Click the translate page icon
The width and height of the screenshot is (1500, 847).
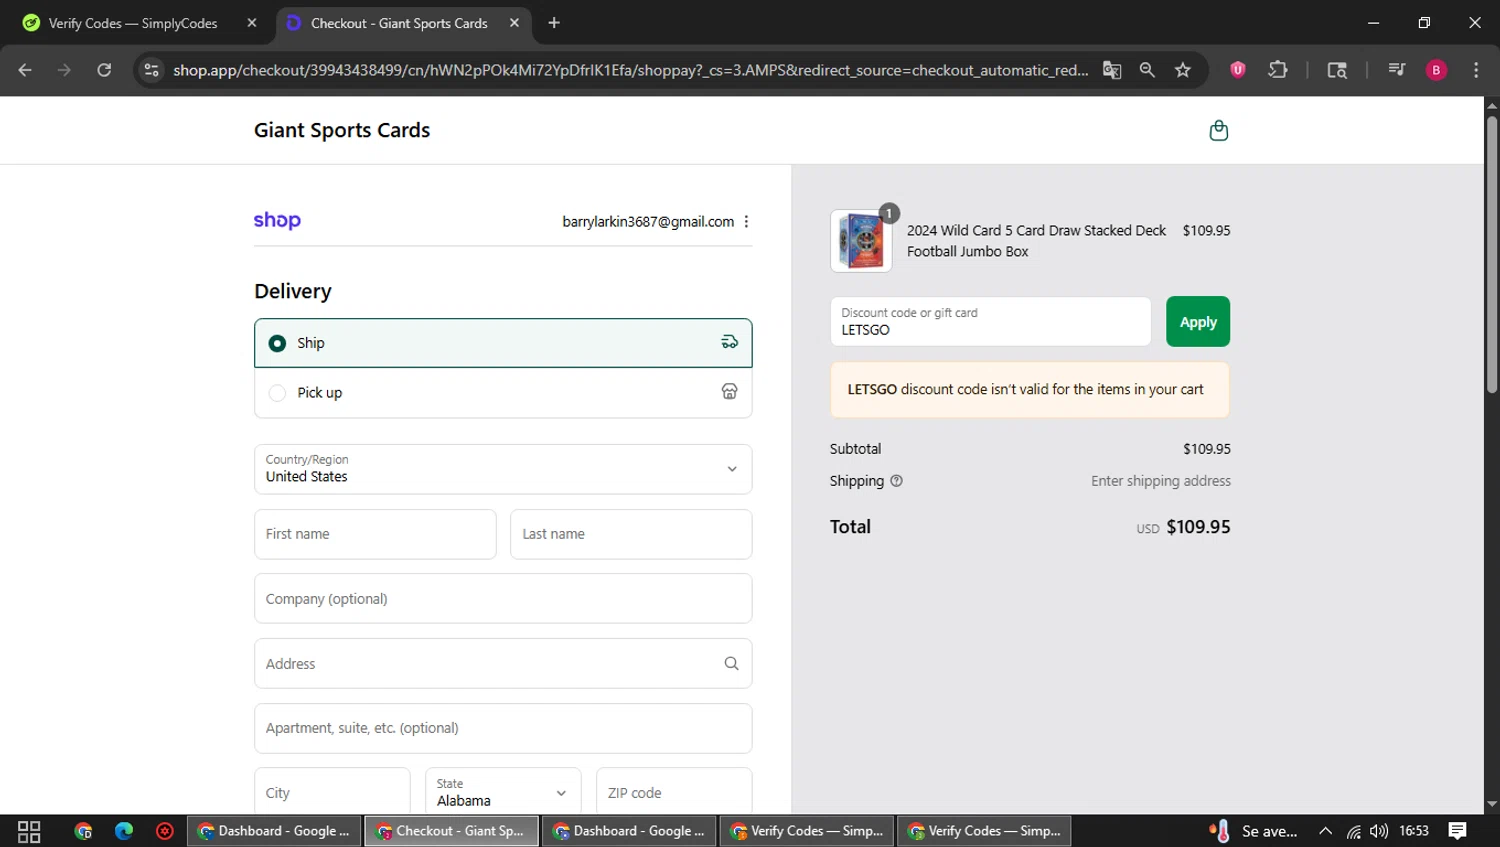1112,70
